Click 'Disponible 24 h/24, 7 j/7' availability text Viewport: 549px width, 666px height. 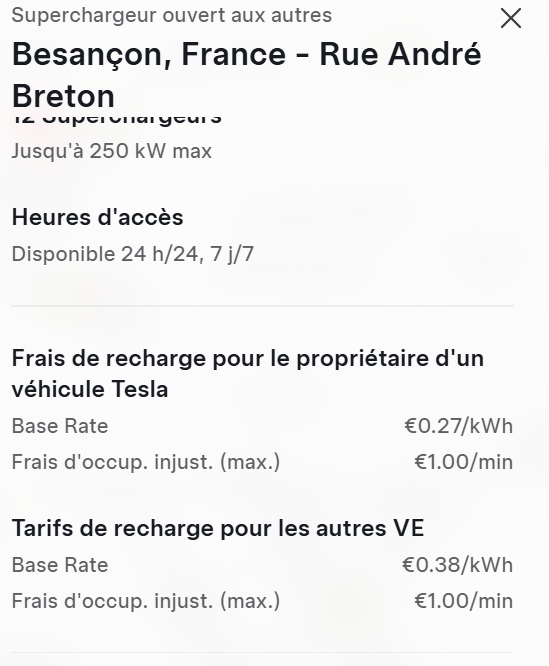tap(132, 254)
